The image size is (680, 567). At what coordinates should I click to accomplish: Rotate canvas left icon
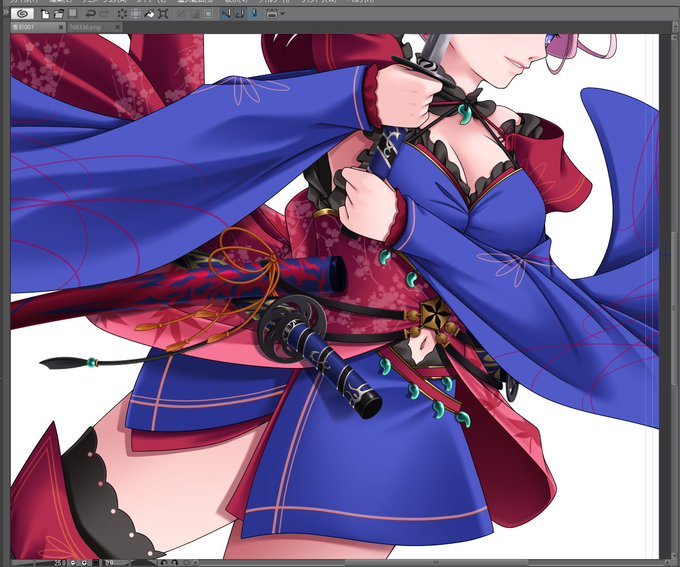pyautogui.click(x=164, y=563)
